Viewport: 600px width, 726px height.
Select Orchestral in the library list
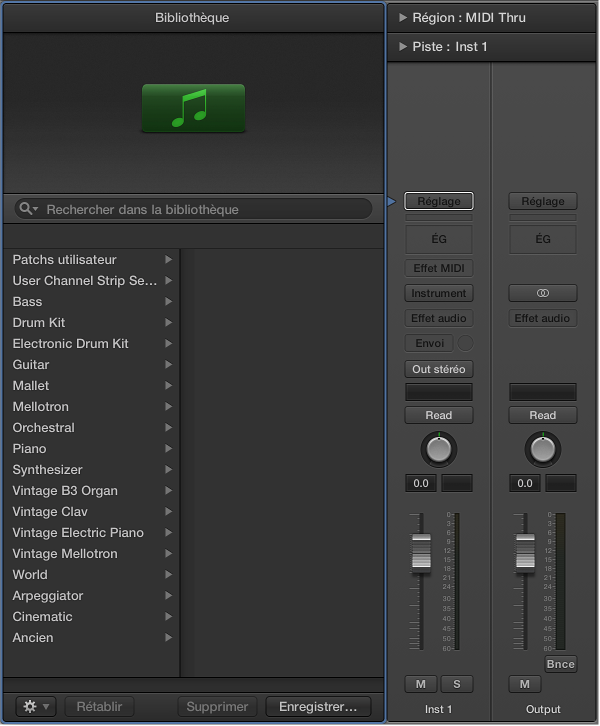tap(92, 427)
